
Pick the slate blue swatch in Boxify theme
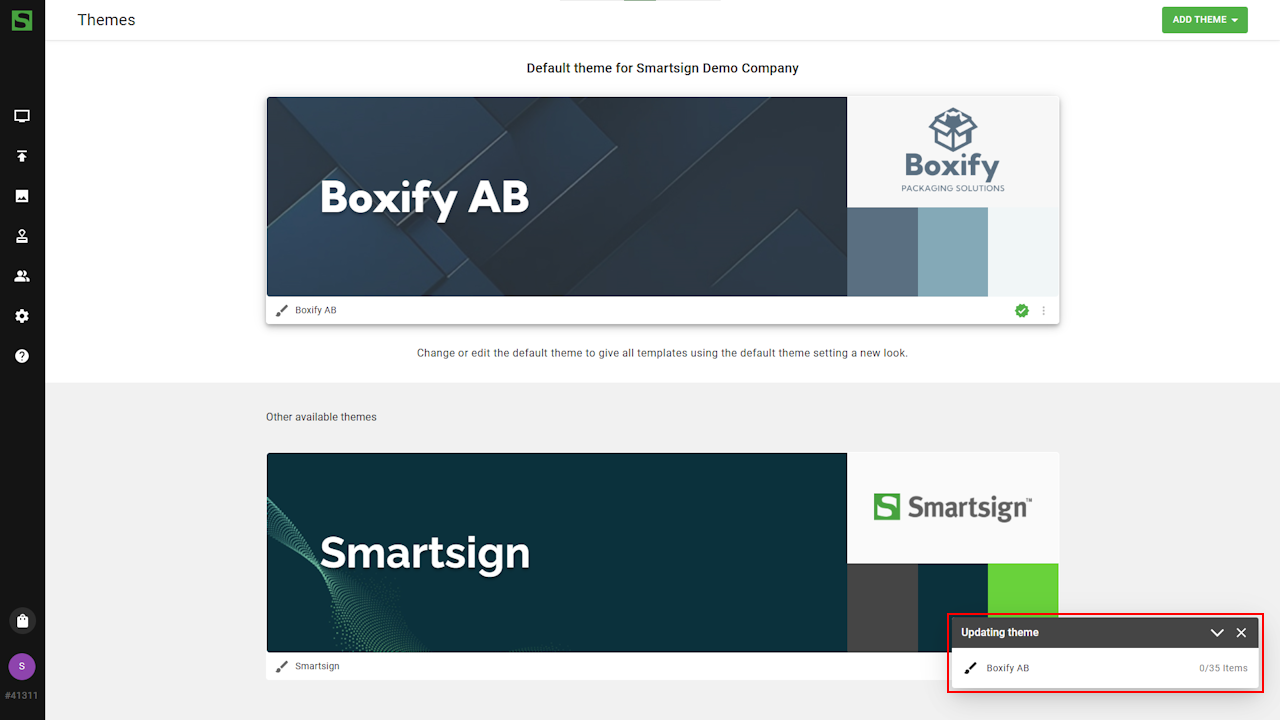coord(883,252)
